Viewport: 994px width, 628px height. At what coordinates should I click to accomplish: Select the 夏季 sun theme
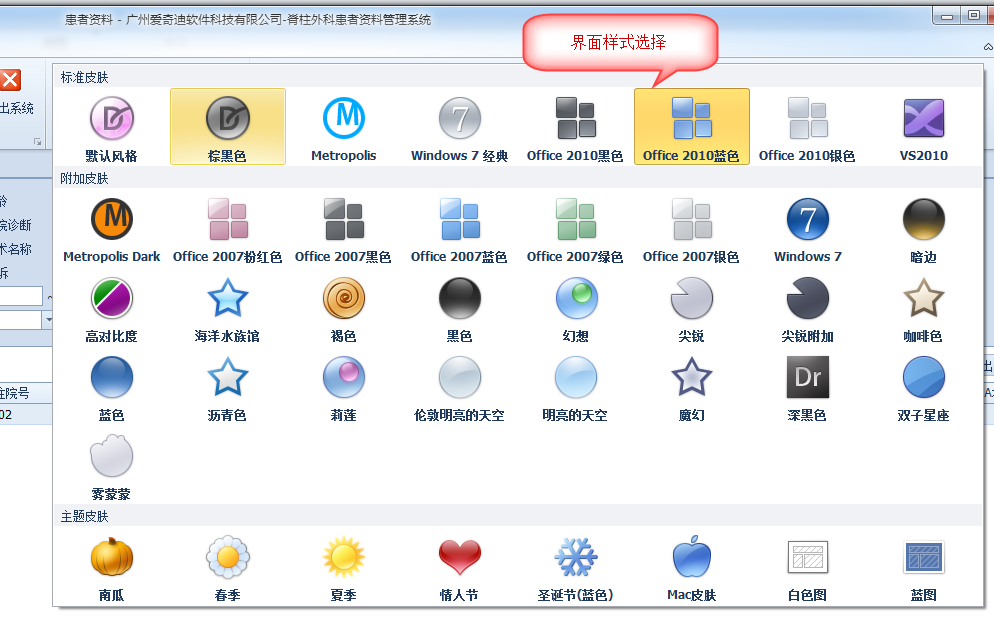344,568
